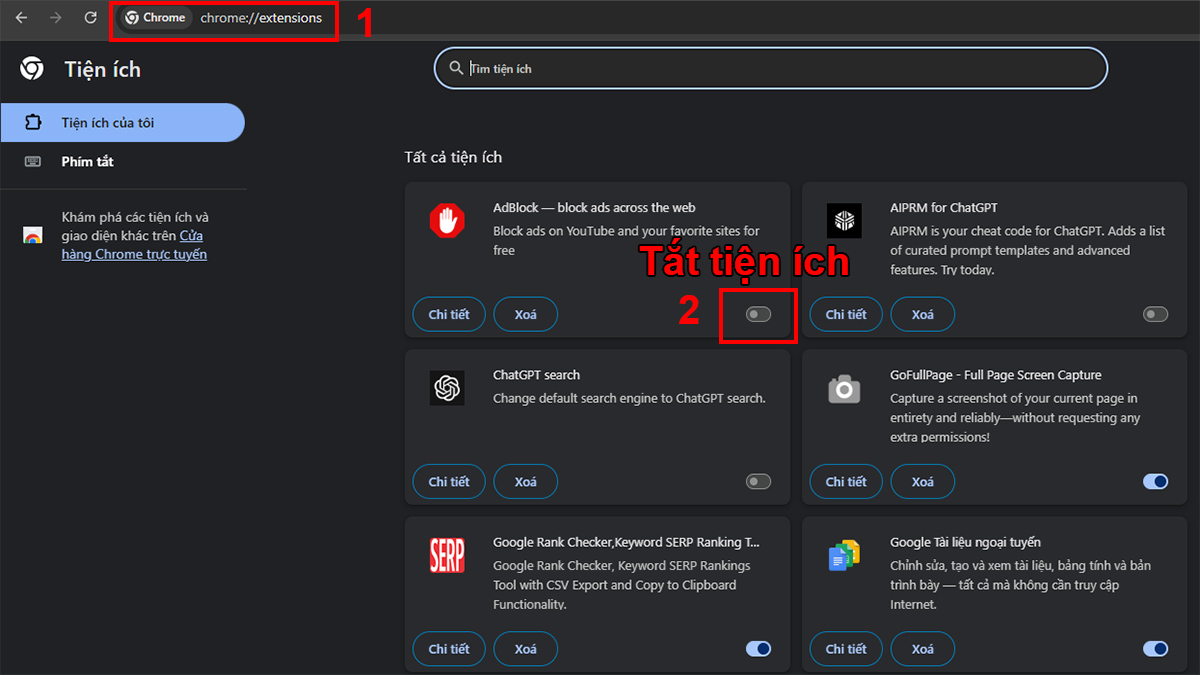Open Chi tiết for AIPRM for ChatGPT
Screen dimensions: 1200x675
(846, 314)
